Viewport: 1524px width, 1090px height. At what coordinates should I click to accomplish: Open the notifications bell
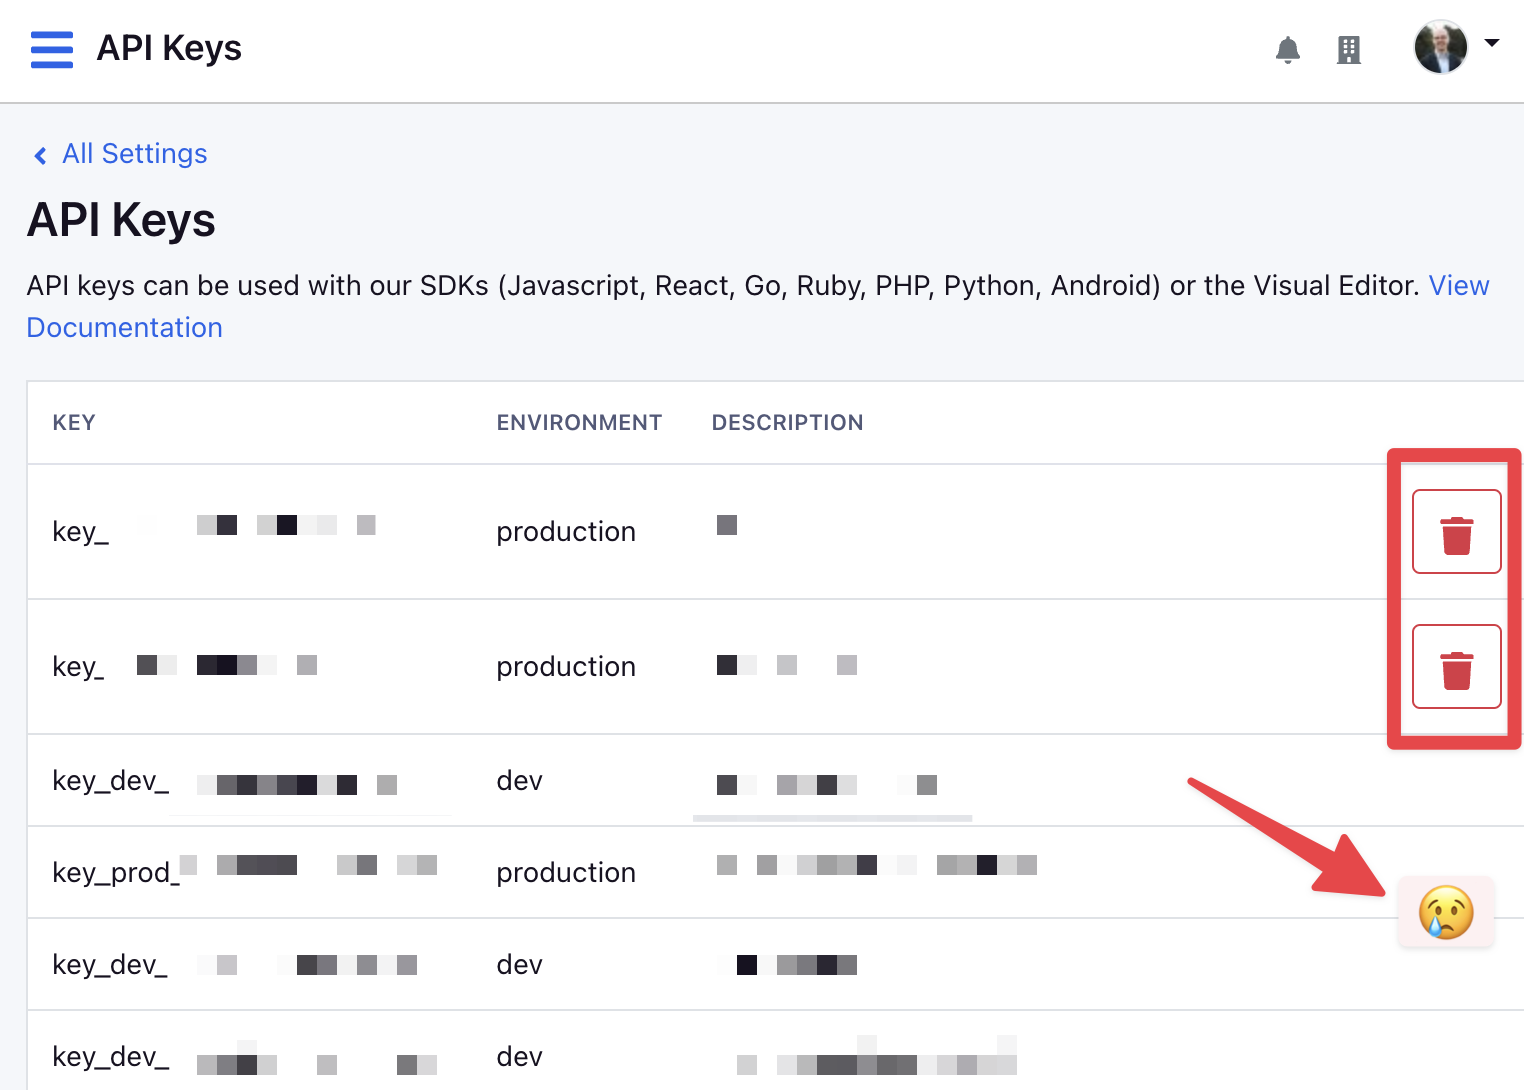(1288, 50)
